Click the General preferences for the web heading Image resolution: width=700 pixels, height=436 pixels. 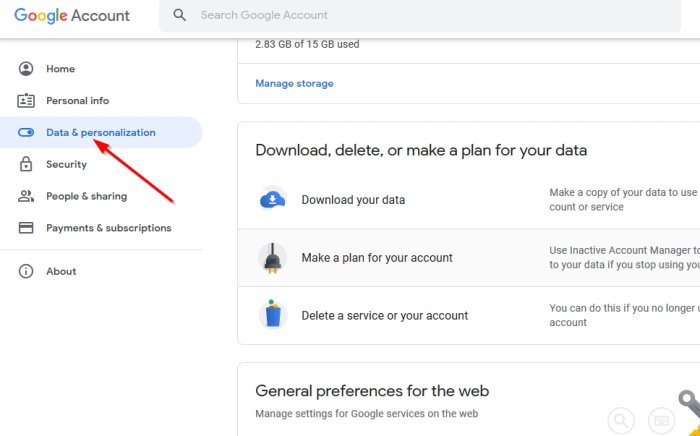tap(372, 391)
